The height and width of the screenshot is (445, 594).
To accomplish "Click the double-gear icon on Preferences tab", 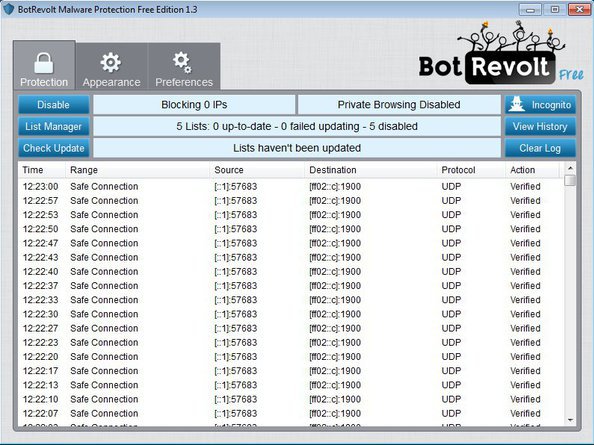I will 182,62.
